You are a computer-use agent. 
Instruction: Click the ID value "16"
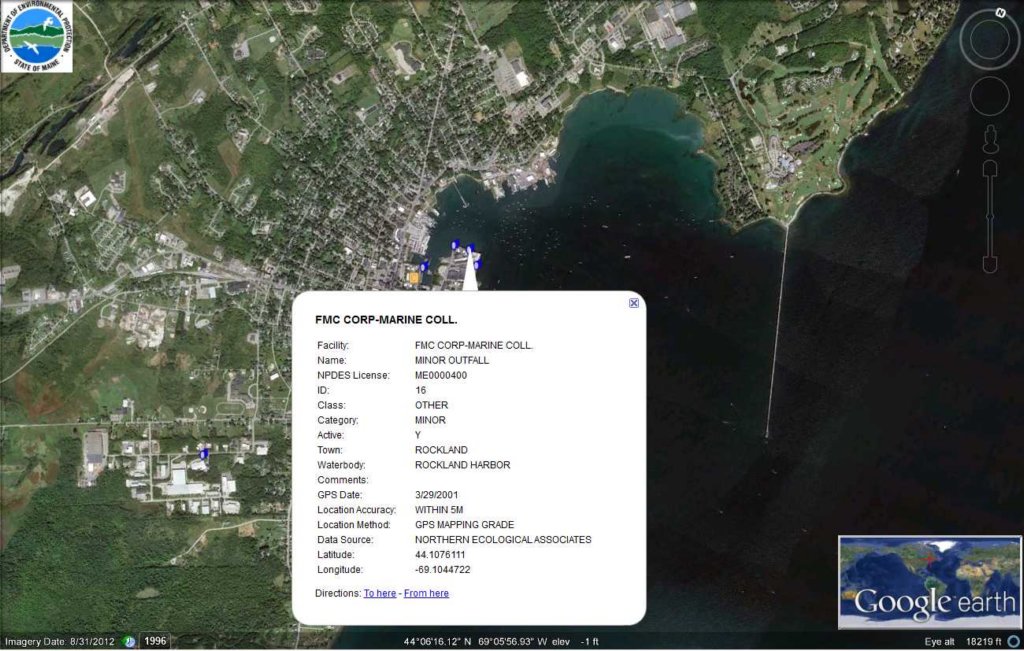(421, 390)
